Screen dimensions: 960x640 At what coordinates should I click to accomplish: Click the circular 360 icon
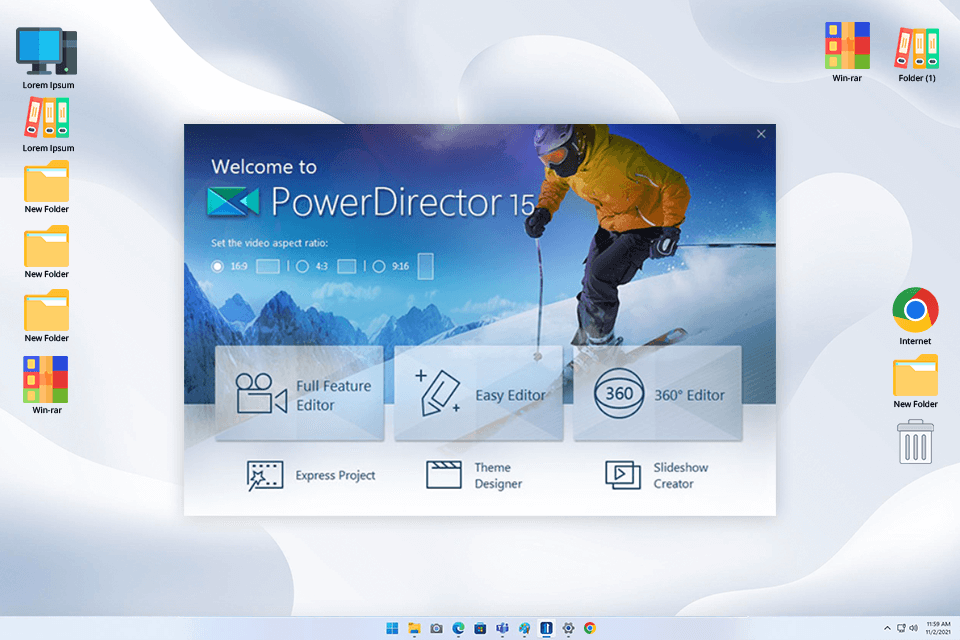click(x=619, y=393)
